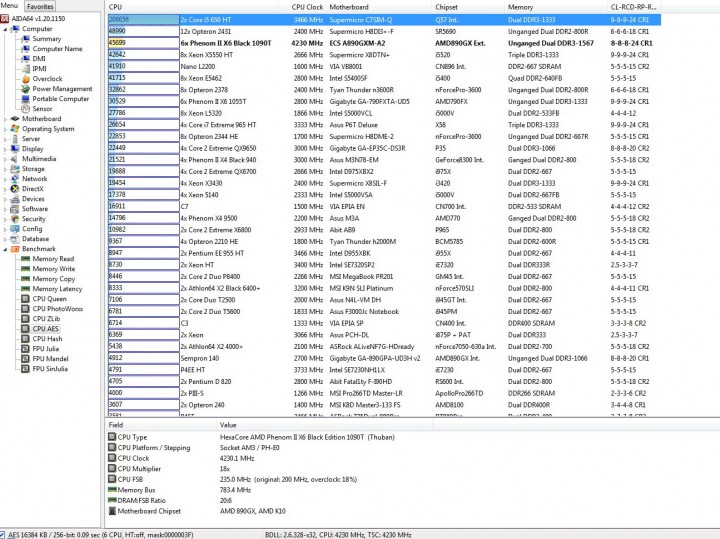Expand the Storage tree node
The width and height of the screenshot is (720, 539).
[6, 169]
